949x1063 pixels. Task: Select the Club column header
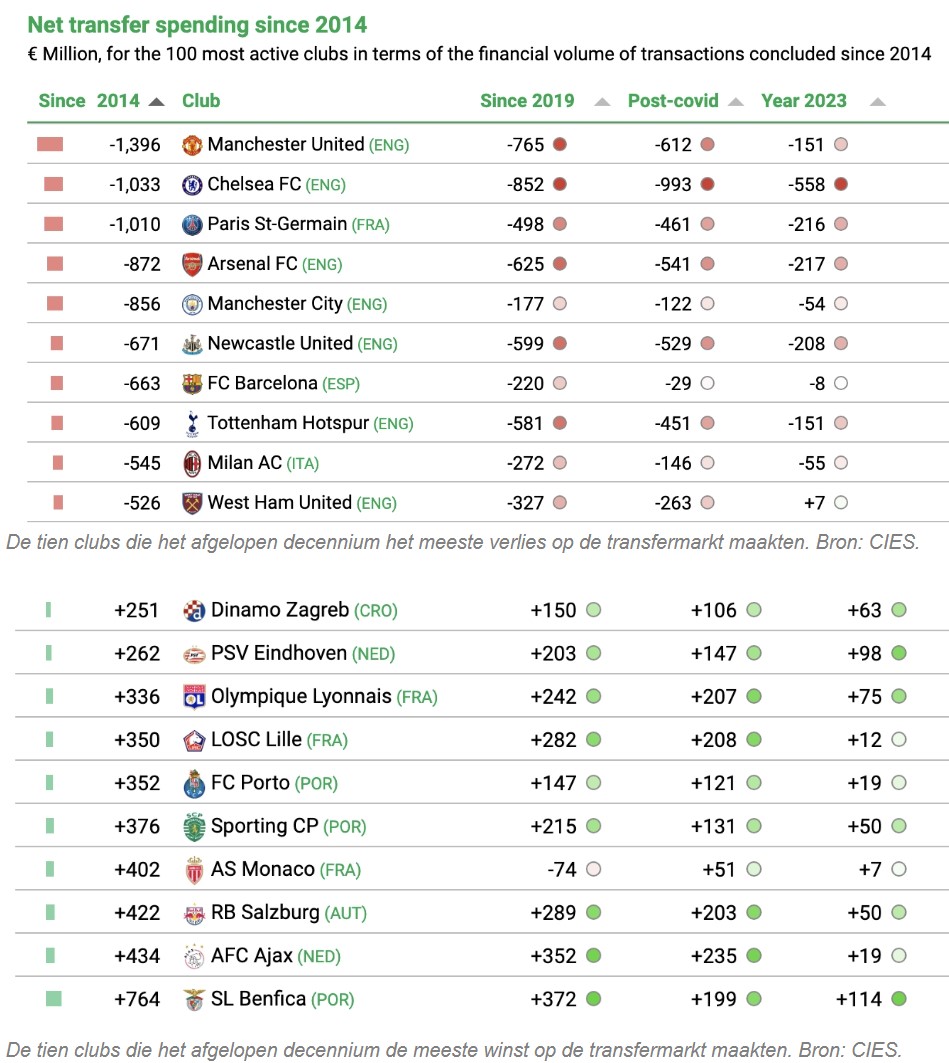(201, 101)
